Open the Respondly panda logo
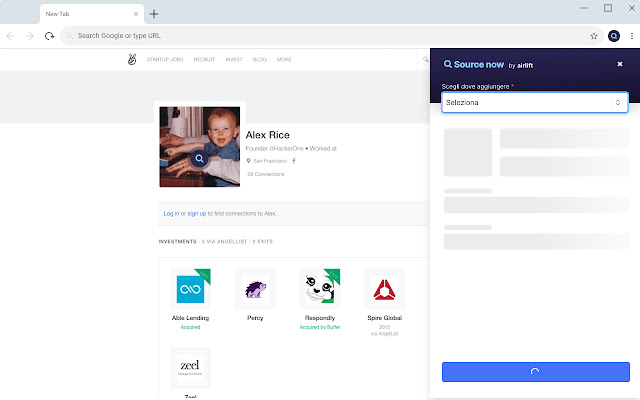640x400 pixels. pos(320,289)
